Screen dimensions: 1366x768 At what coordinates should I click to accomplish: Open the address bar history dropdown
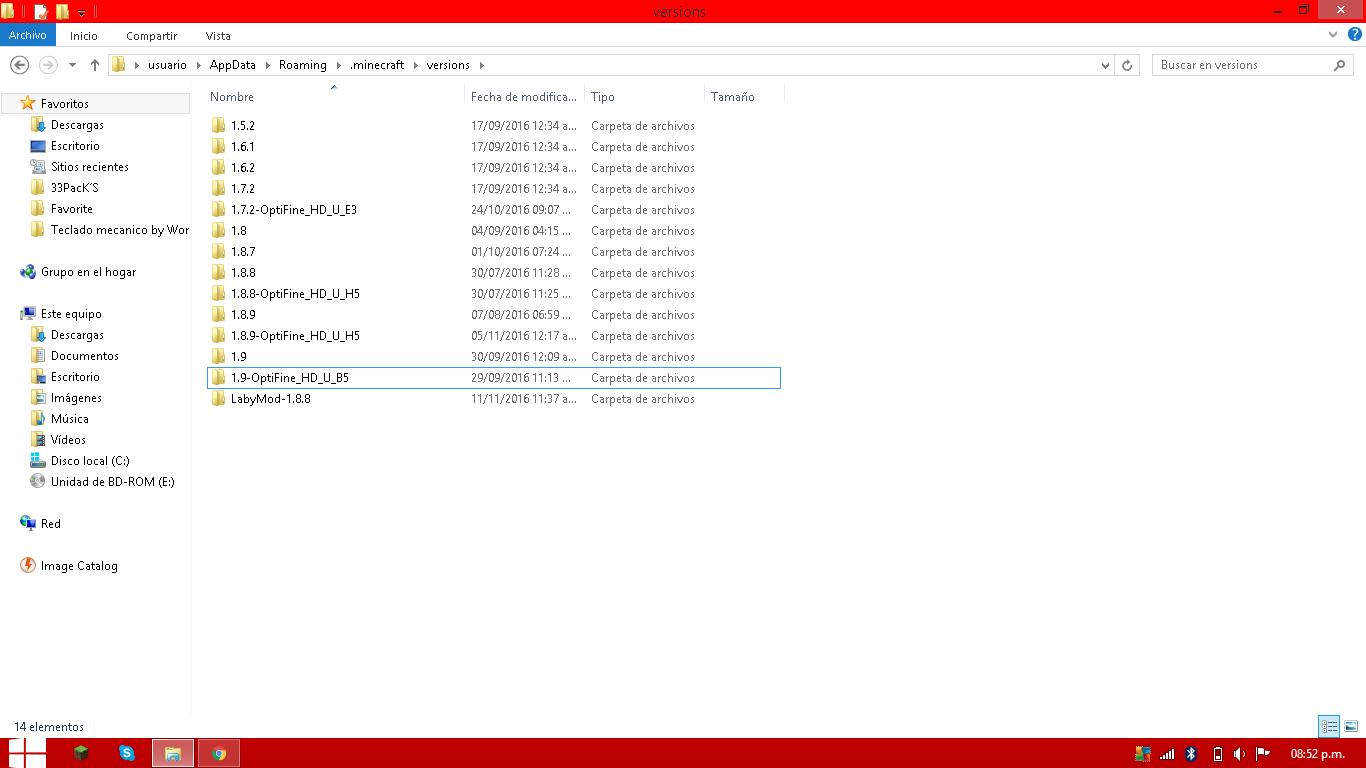coord(1105,65)
